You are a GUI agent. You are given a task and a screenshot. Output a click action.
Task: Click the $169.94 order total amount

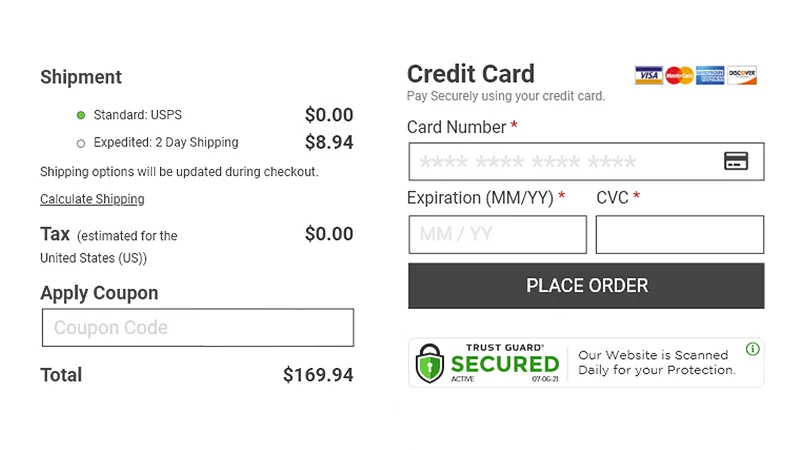318,376
